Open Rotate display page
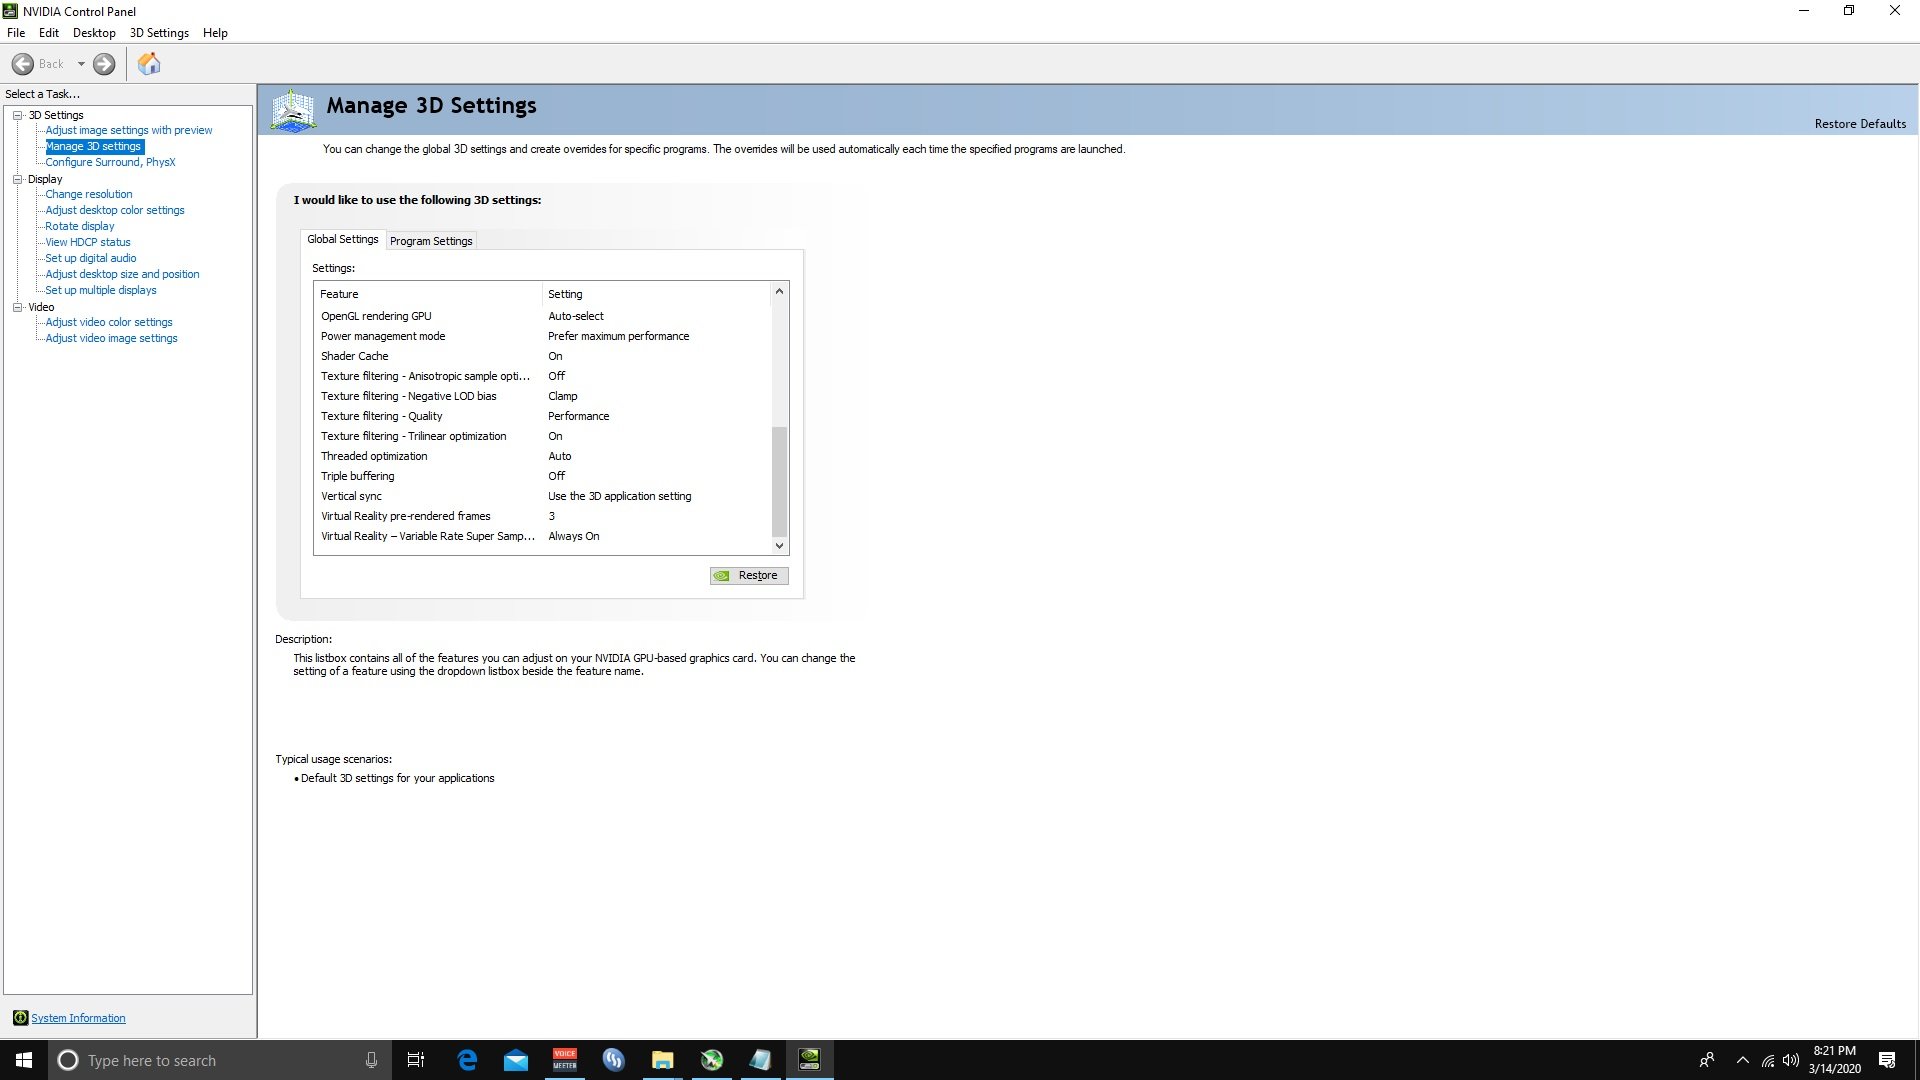The image size is (1920, 1080). (80, 226)
